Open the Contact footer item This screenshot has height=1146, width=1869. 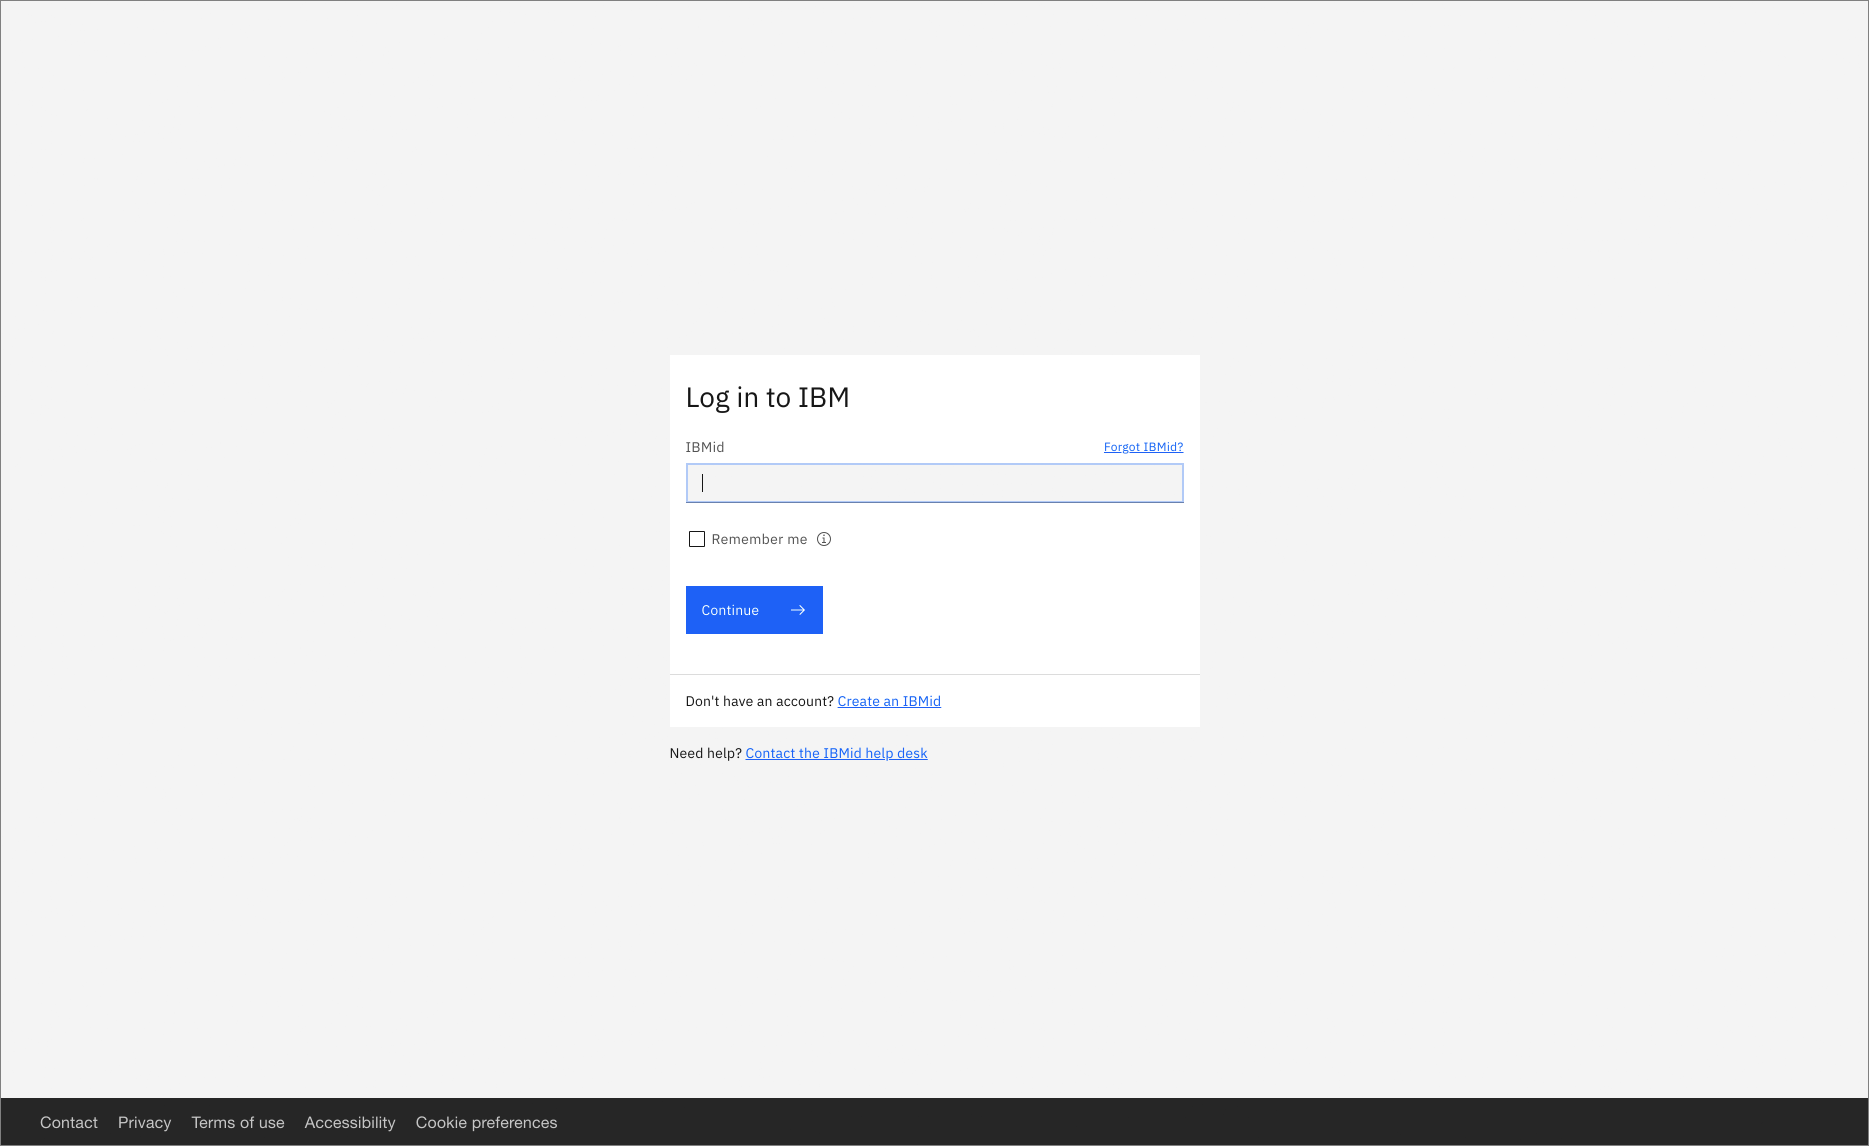pos(68,1122)
